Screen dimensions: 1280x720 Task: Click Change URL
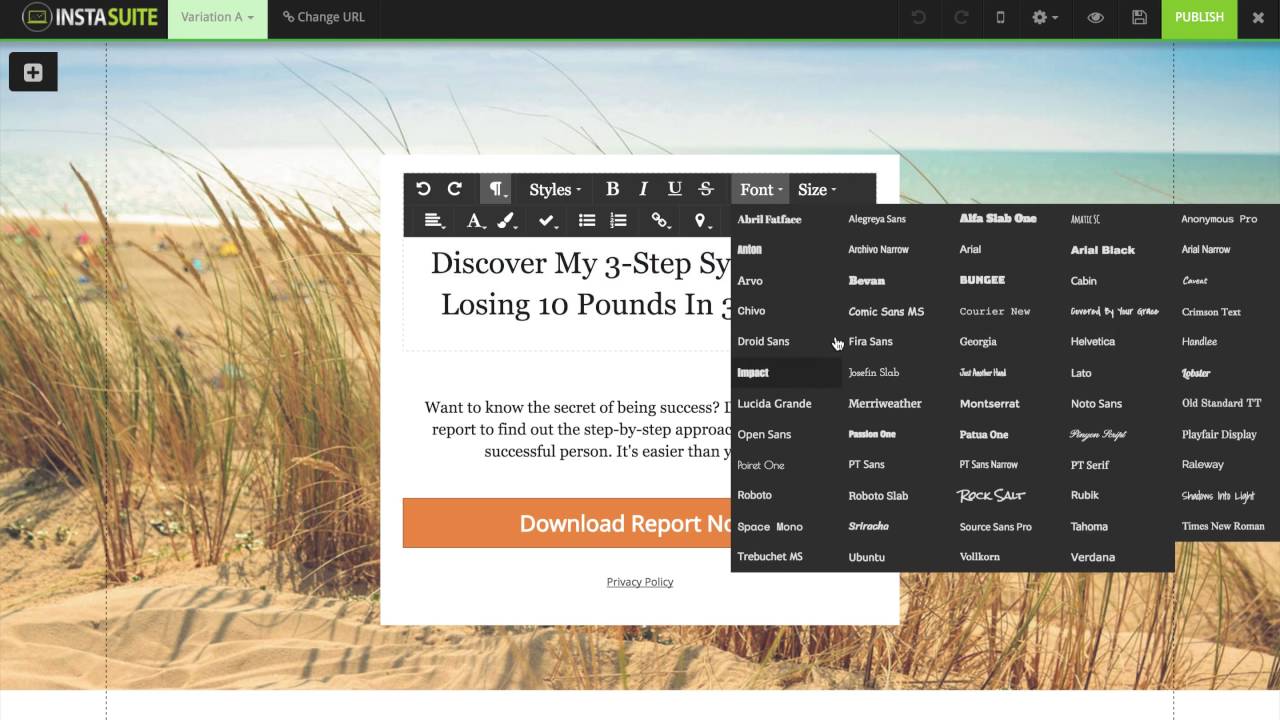[x=324, y=17]
